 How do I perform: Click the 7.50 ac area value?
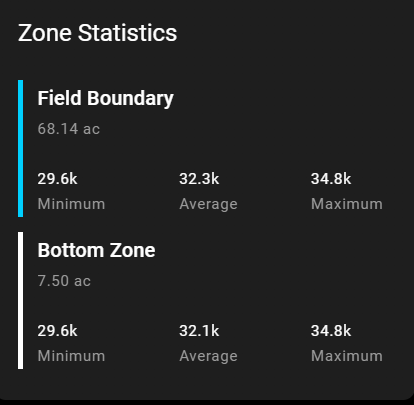click(64, 281)
